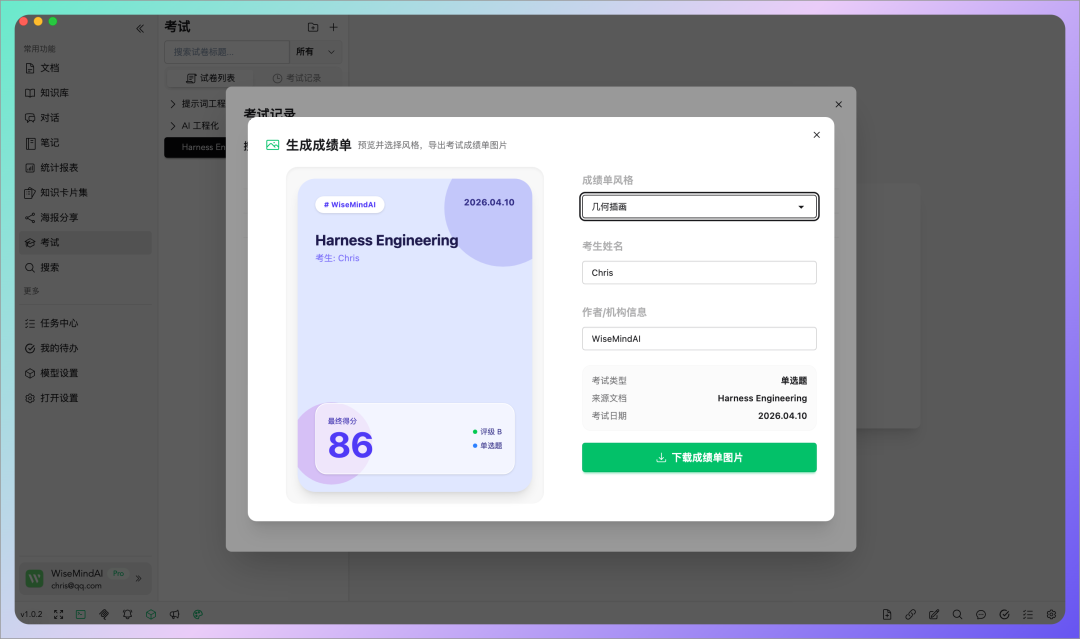
Task: Click the task list icon at bottom right
Action: click(1028, 614)
